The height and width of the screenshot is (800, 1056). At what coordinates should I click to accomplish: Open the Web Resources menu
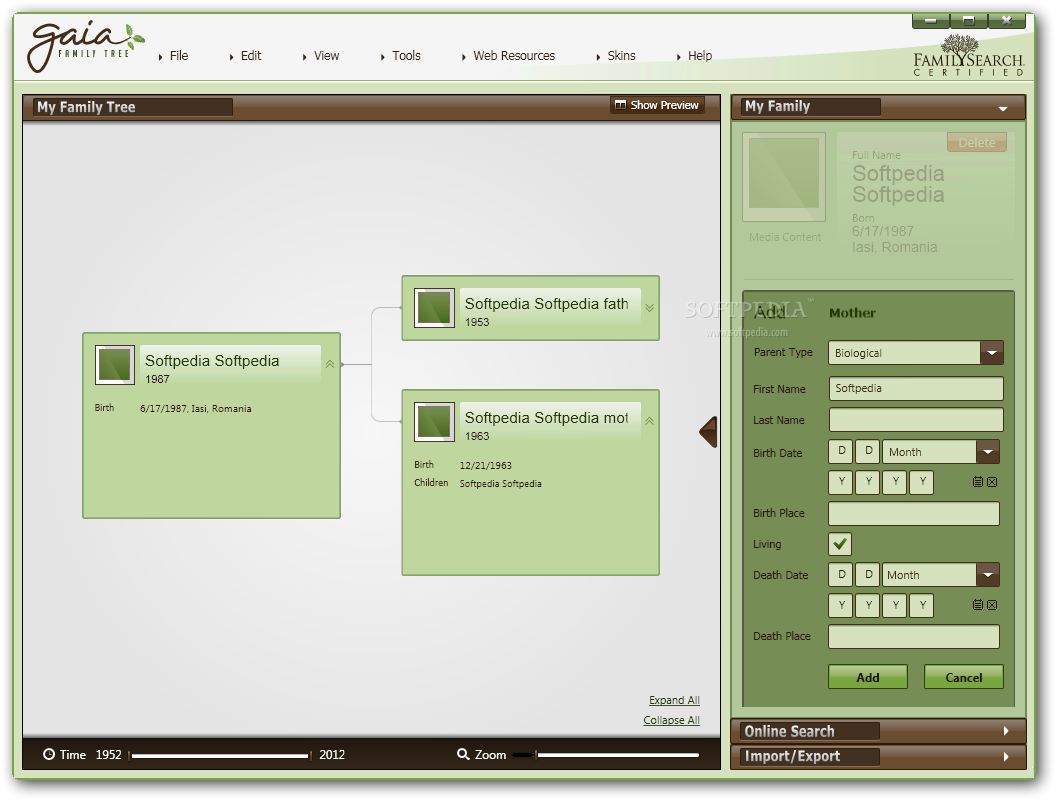(513, 56)
